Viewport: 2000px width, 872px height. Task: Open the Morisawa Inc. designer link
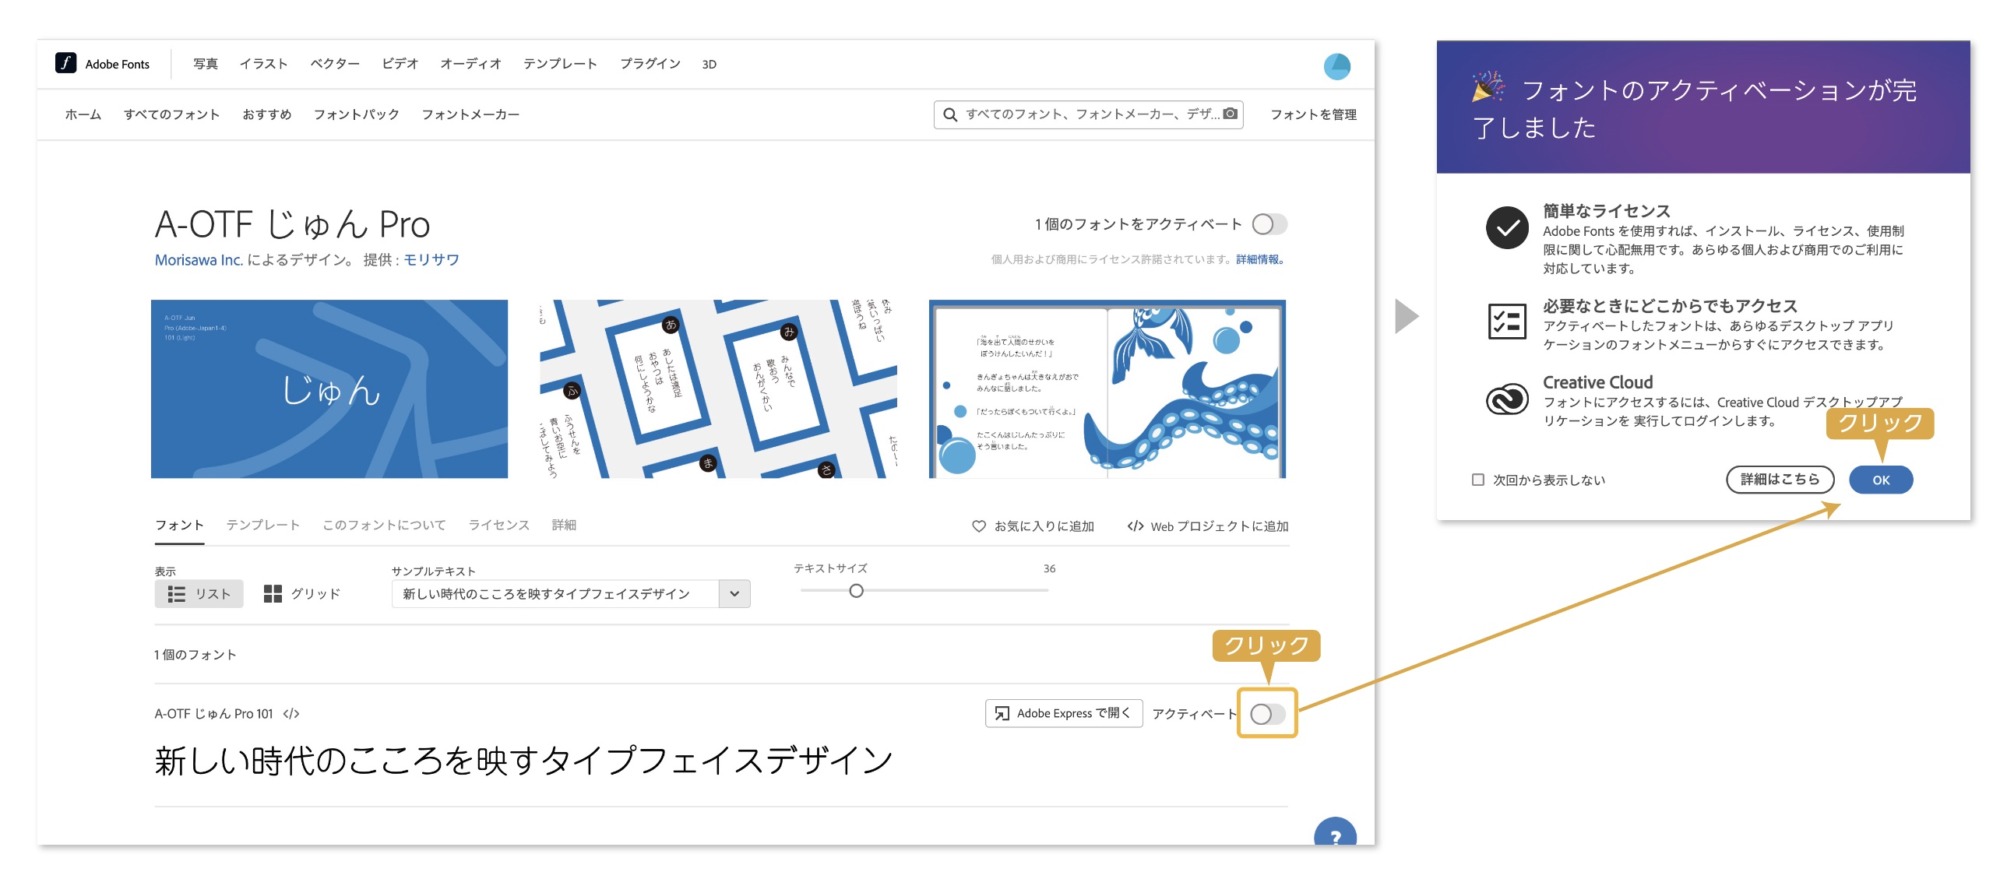tap(198, 260)
